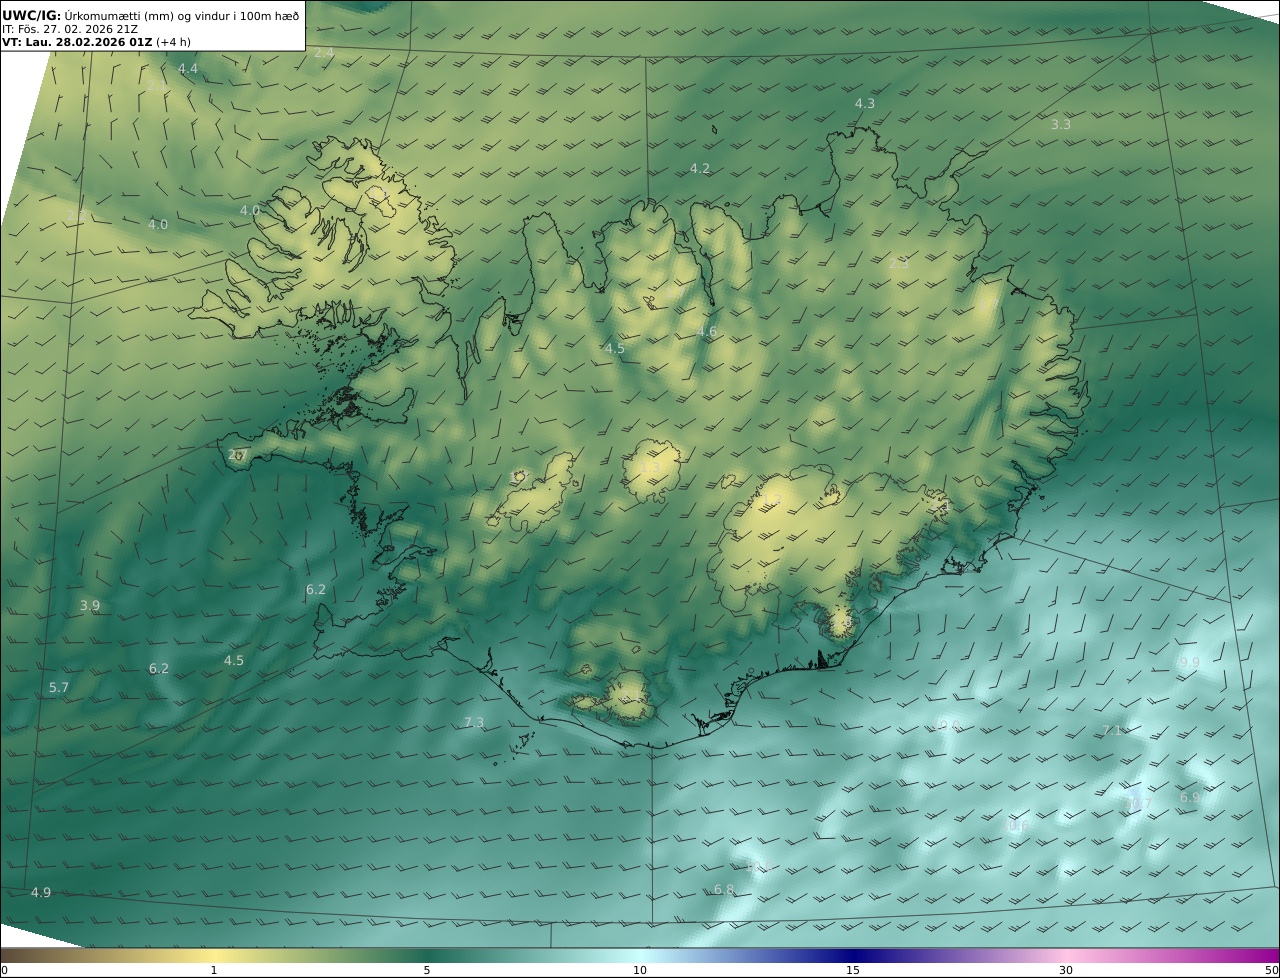
Task: Click the 30 mm tick on the colorbar
Action: tap(1066, 970)
